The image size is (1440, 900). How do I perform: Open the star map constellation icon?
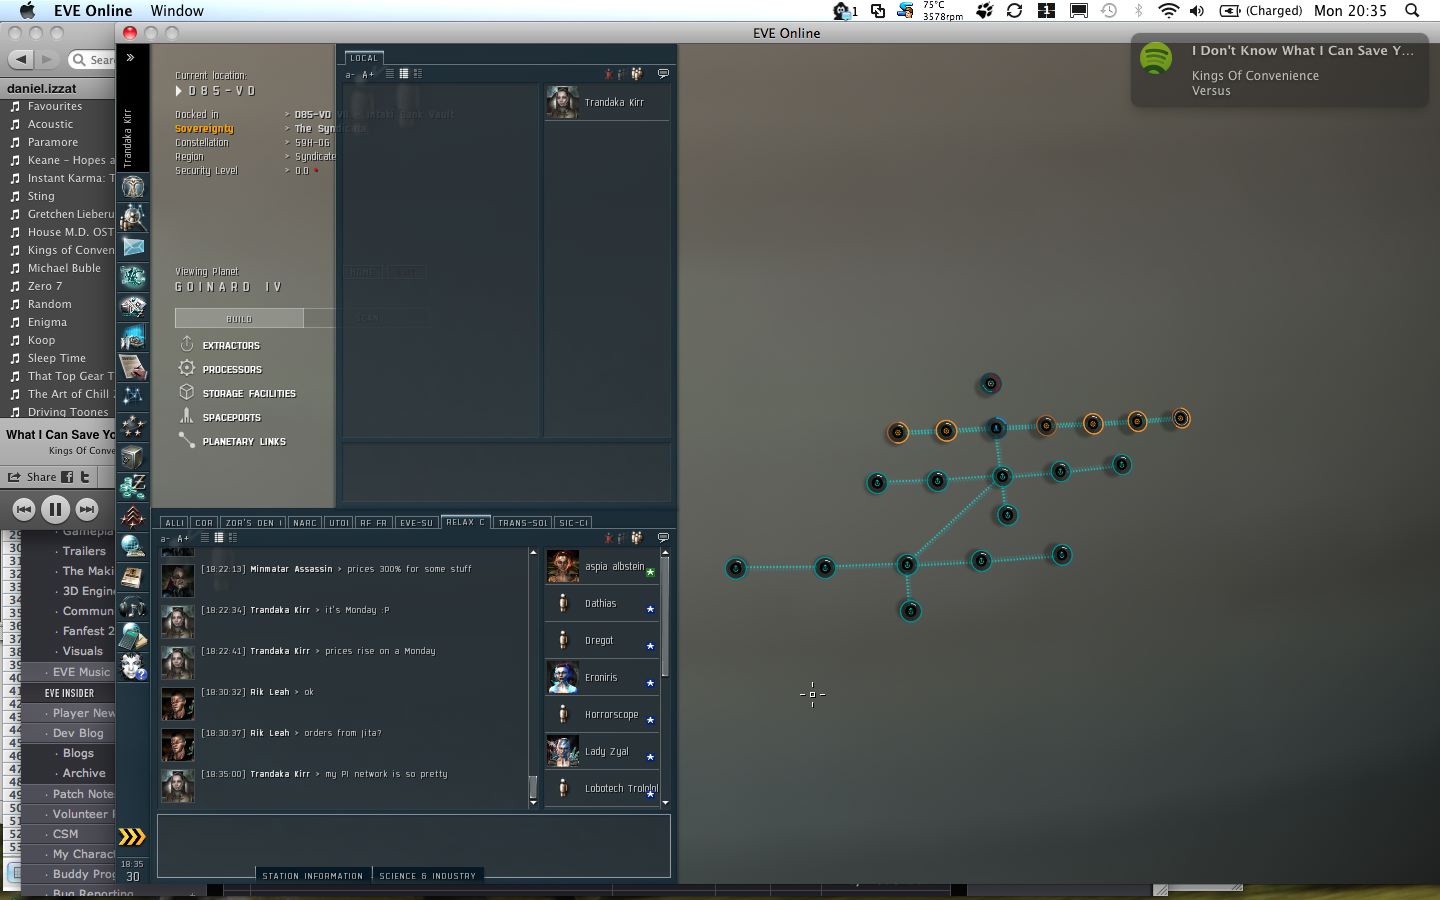coord(133,397)
